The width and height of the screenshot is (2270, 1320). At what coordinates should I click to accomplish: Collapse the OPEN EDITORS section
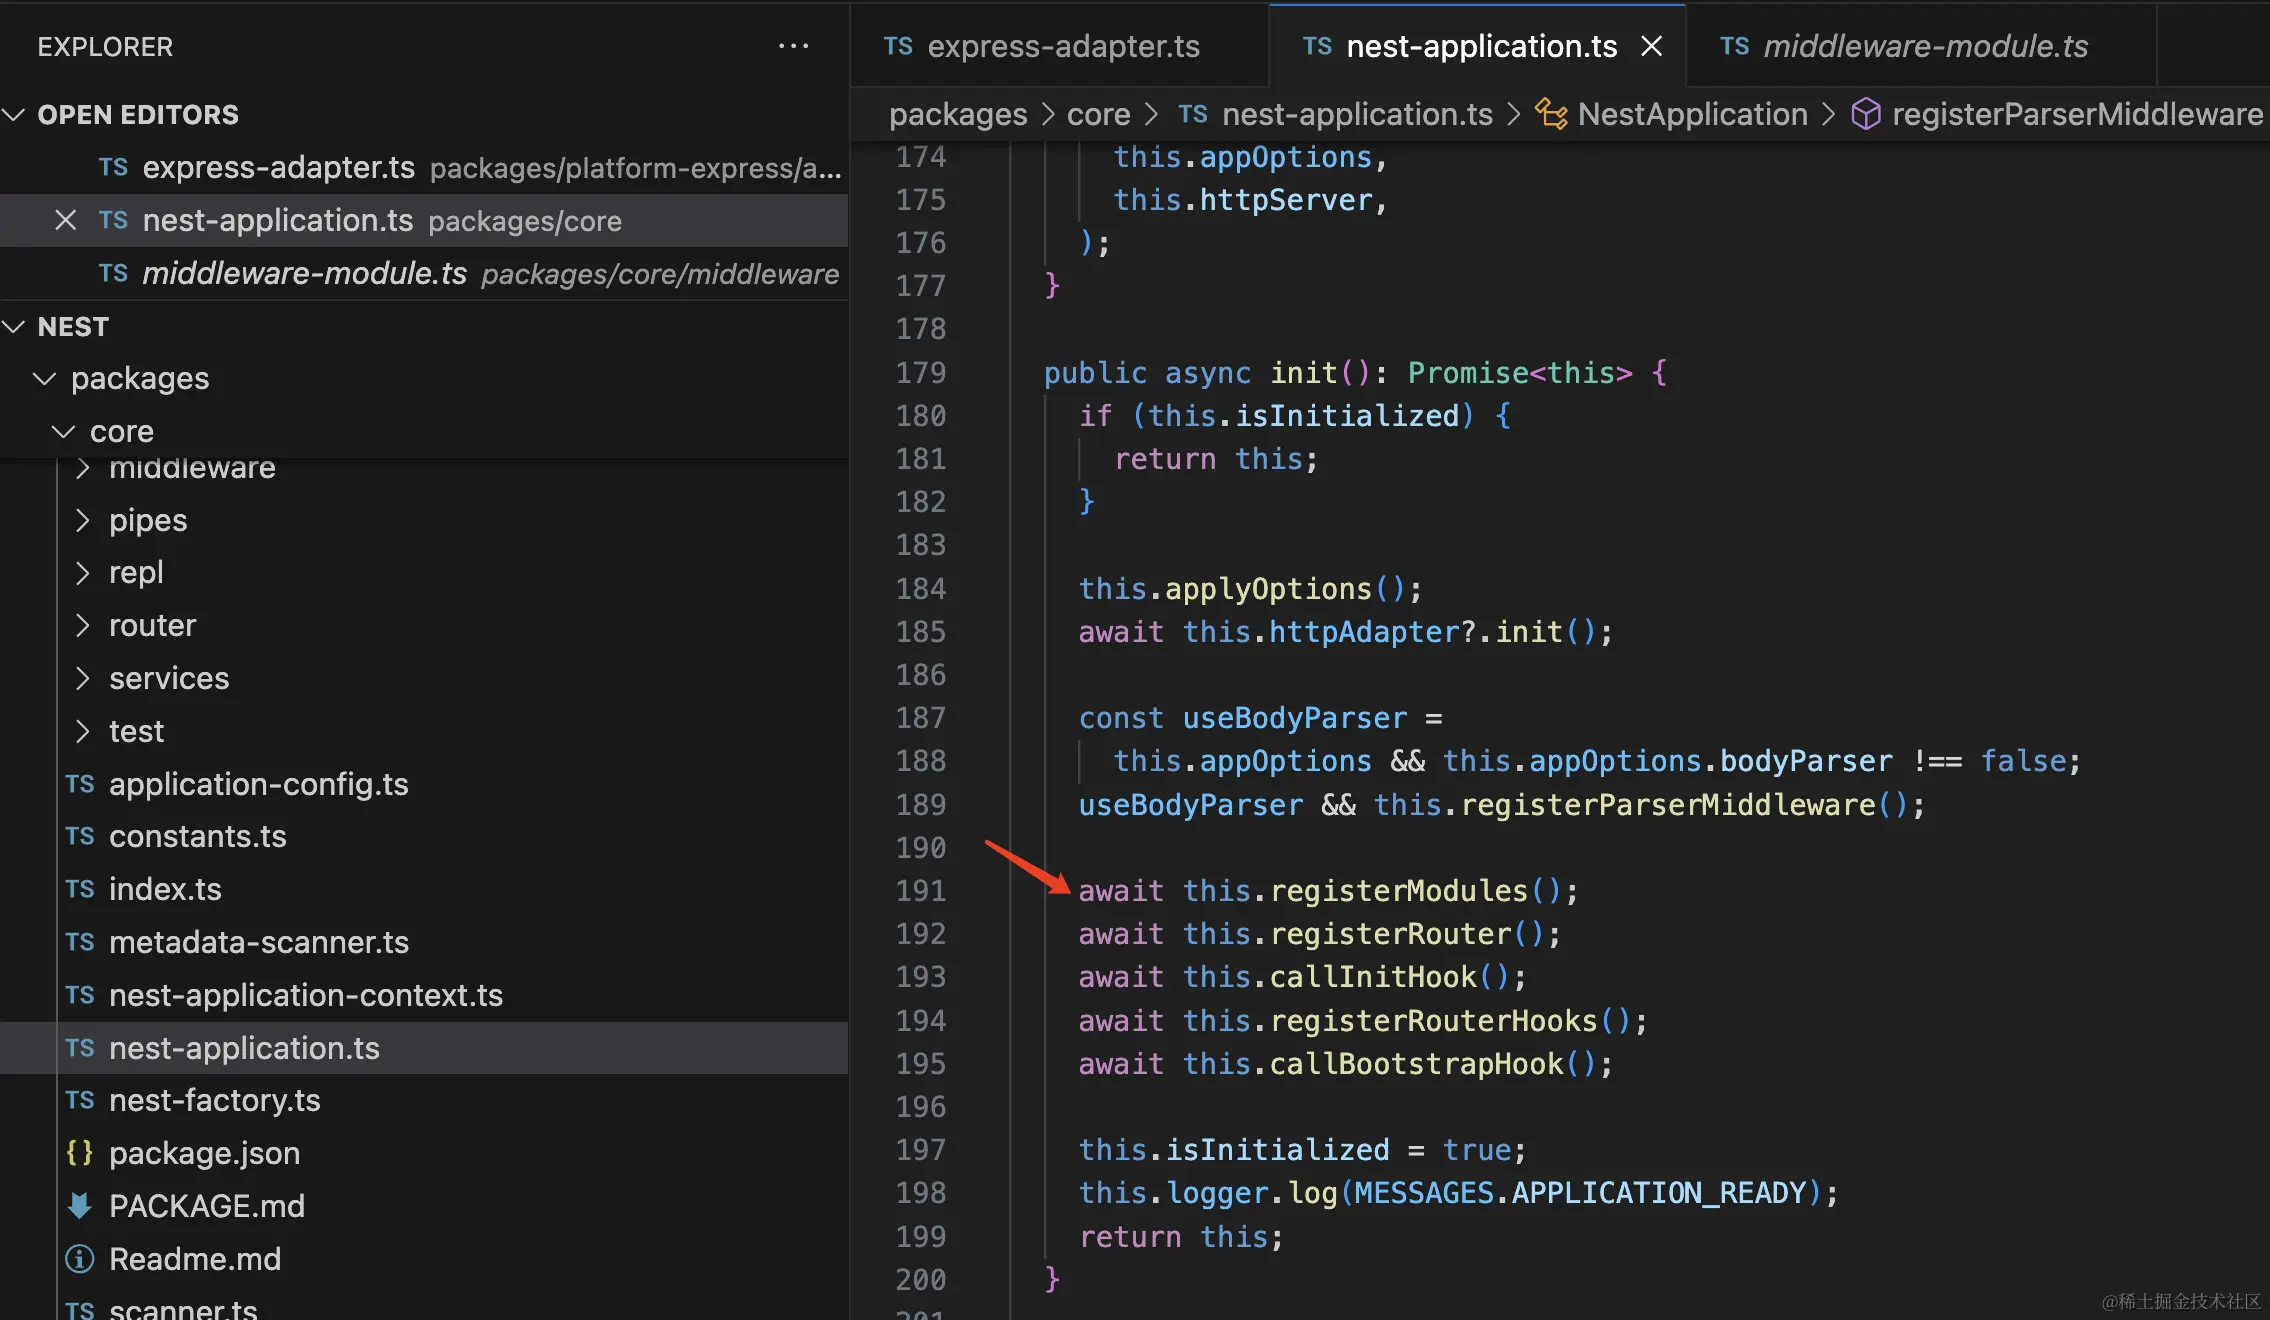(424, 114)
